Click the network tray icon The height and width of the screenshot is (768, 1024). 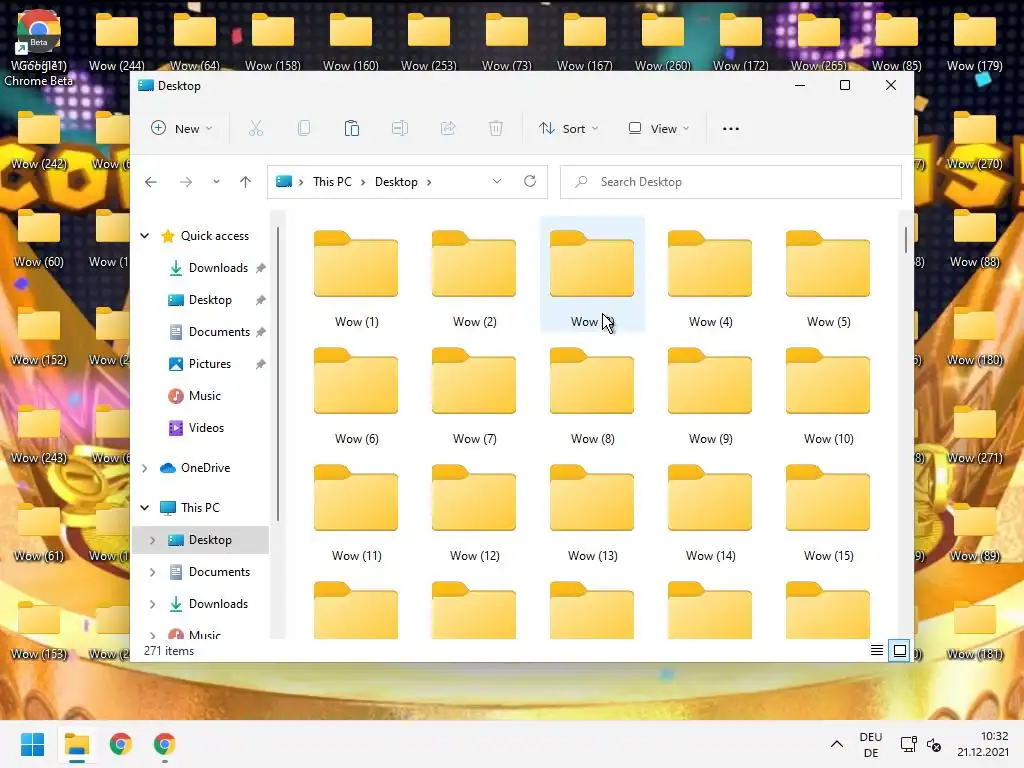click(x=908, y=744)
